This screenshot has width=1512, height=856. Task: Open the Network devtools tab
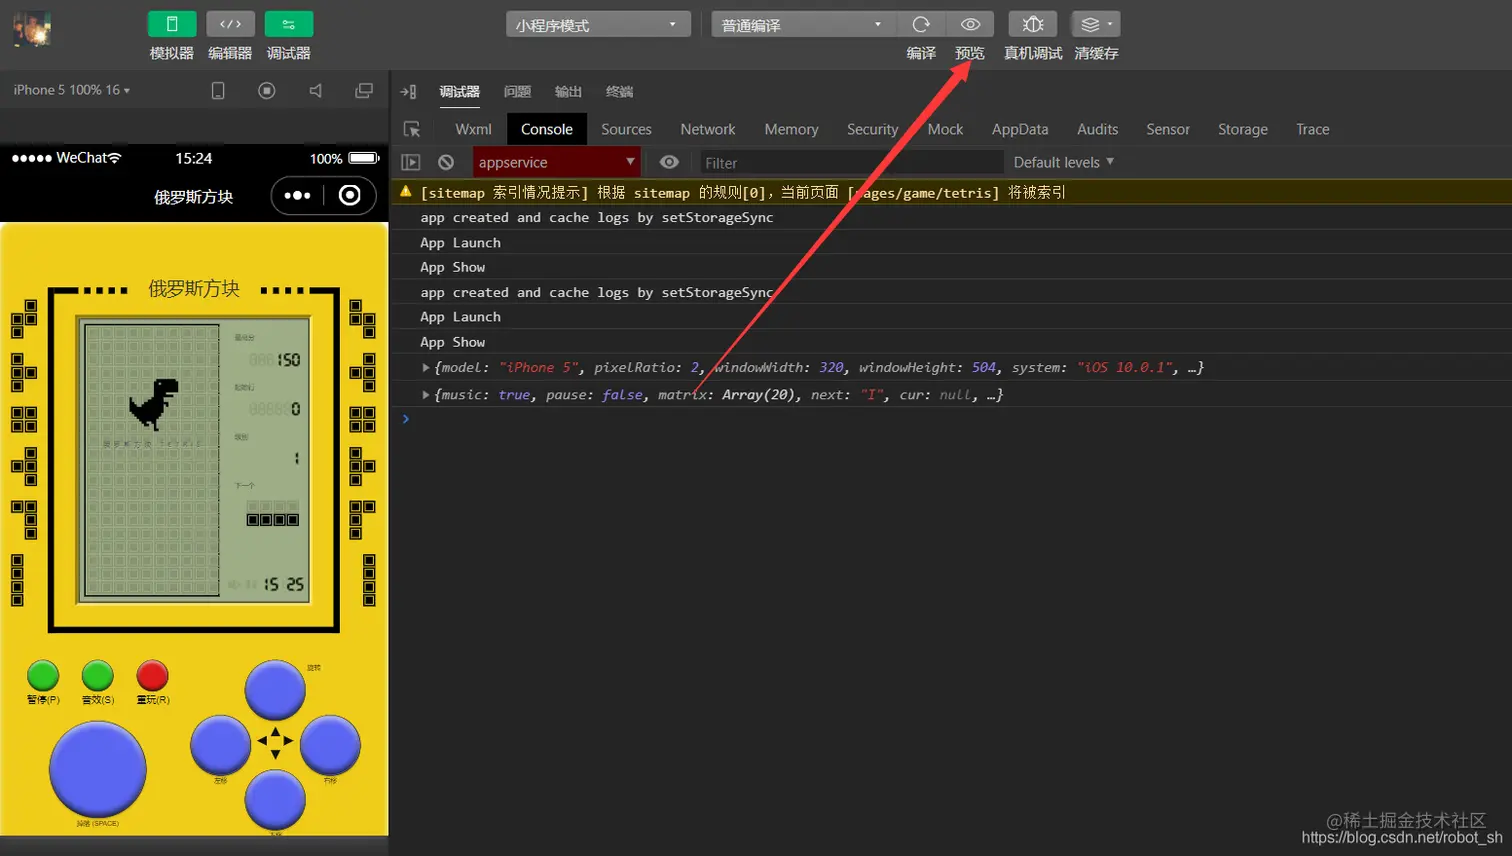click(708, 129)
